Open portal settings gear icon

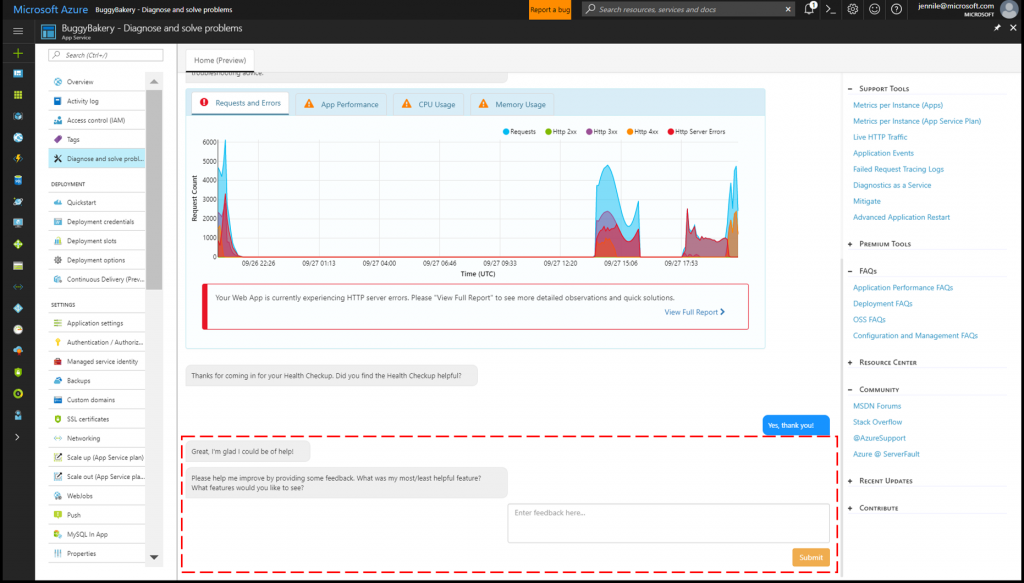(852, 9)
